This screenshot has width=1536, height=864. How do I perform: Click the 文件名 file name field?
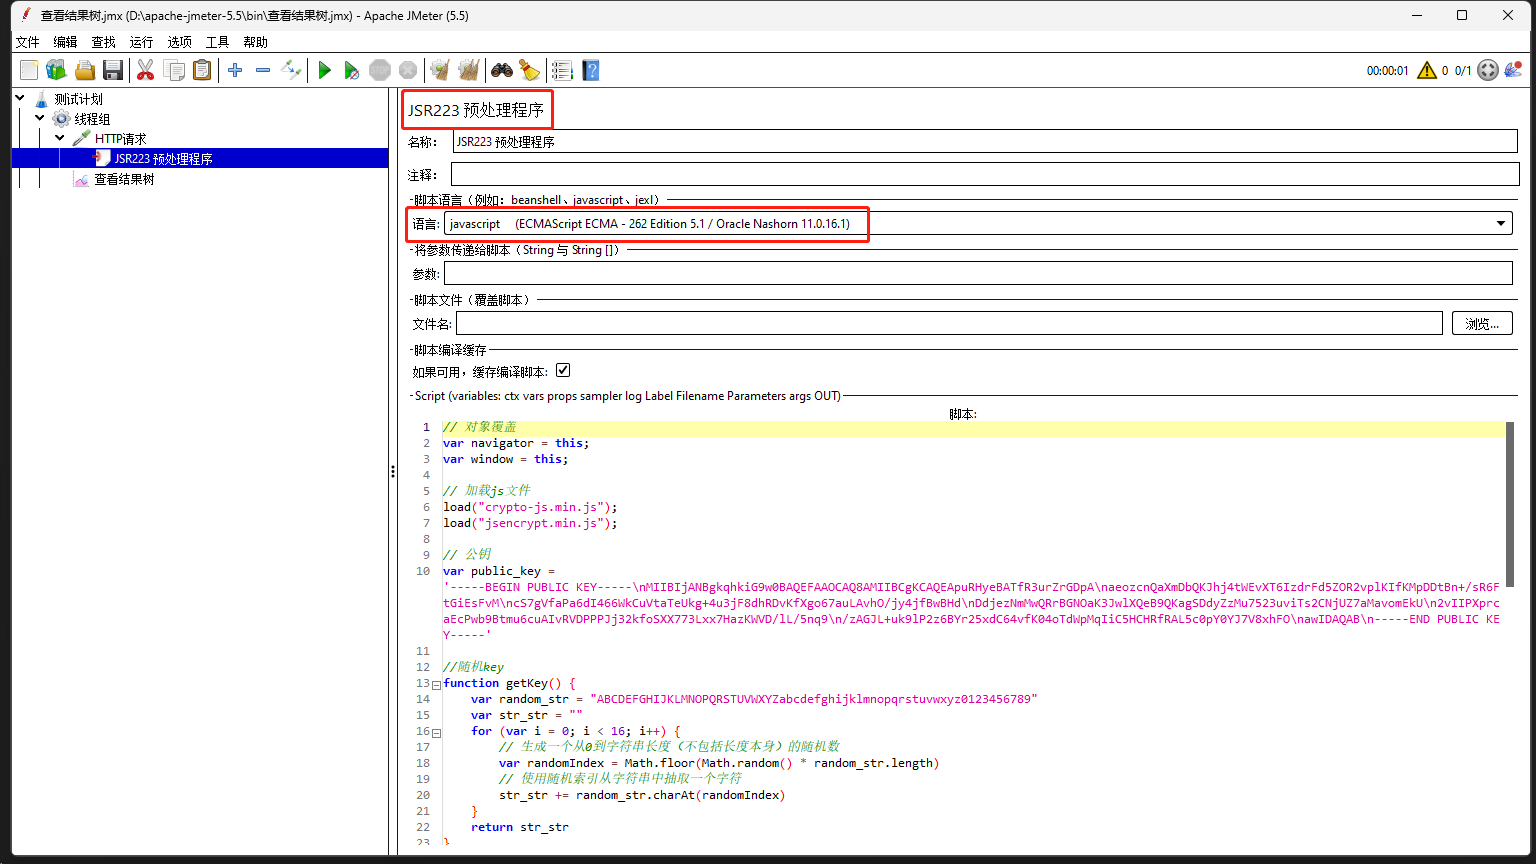949,323
